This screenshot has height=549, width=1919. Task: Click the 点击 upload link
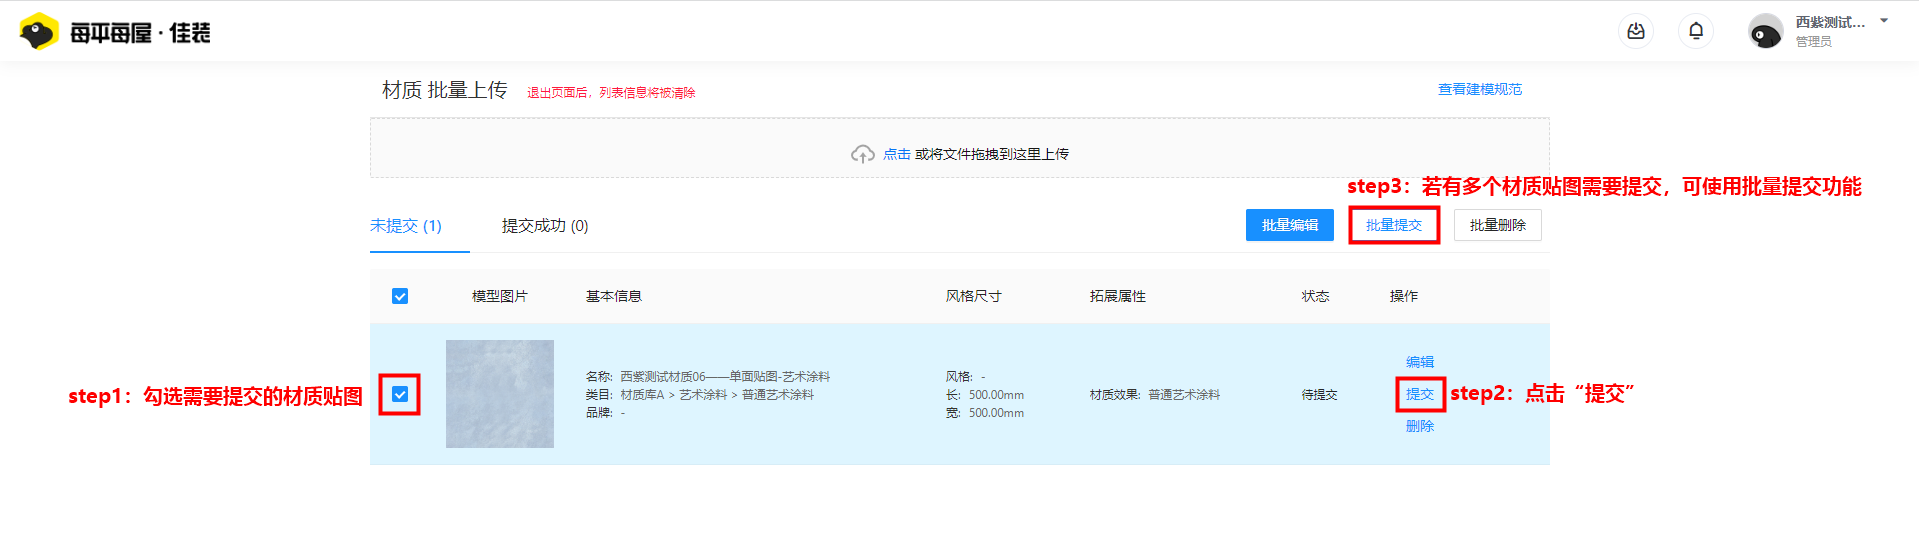pyautogui.click(x=896, y=154)
